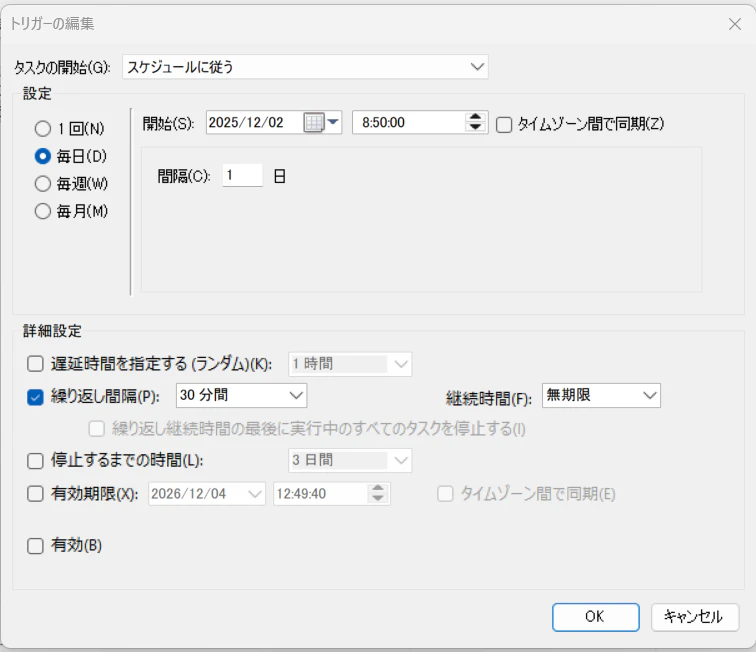Viewport: 756px width, 652px height.
Task: Click the 継続時間(F): label
Action: coord(489,399)
